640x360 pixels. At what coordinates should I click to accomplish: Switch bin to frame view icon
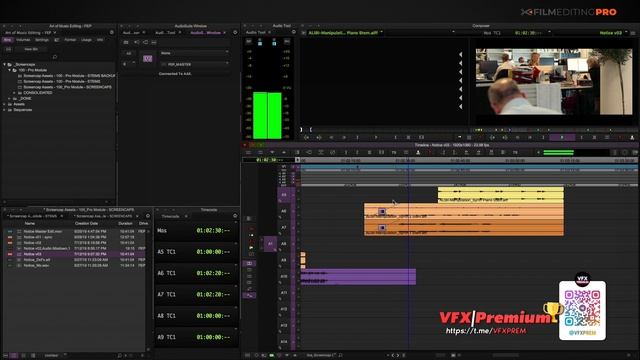click(x=24, y=356)
